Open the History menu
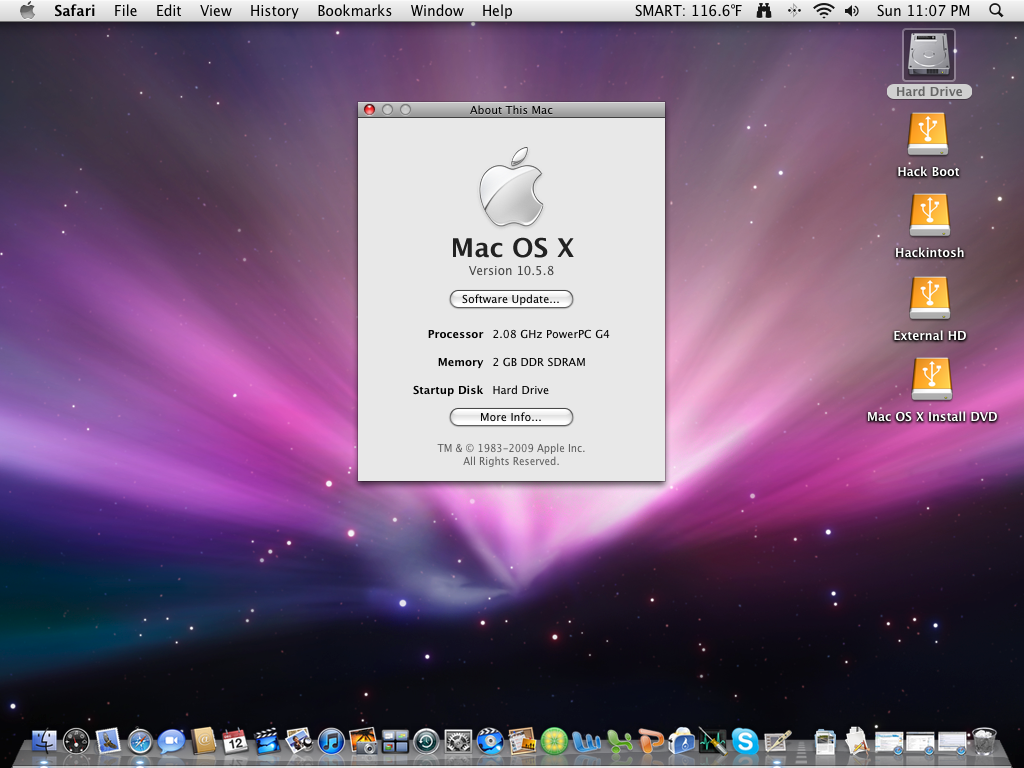Viewport: 1024px width, 768px height. pos(274,10)
